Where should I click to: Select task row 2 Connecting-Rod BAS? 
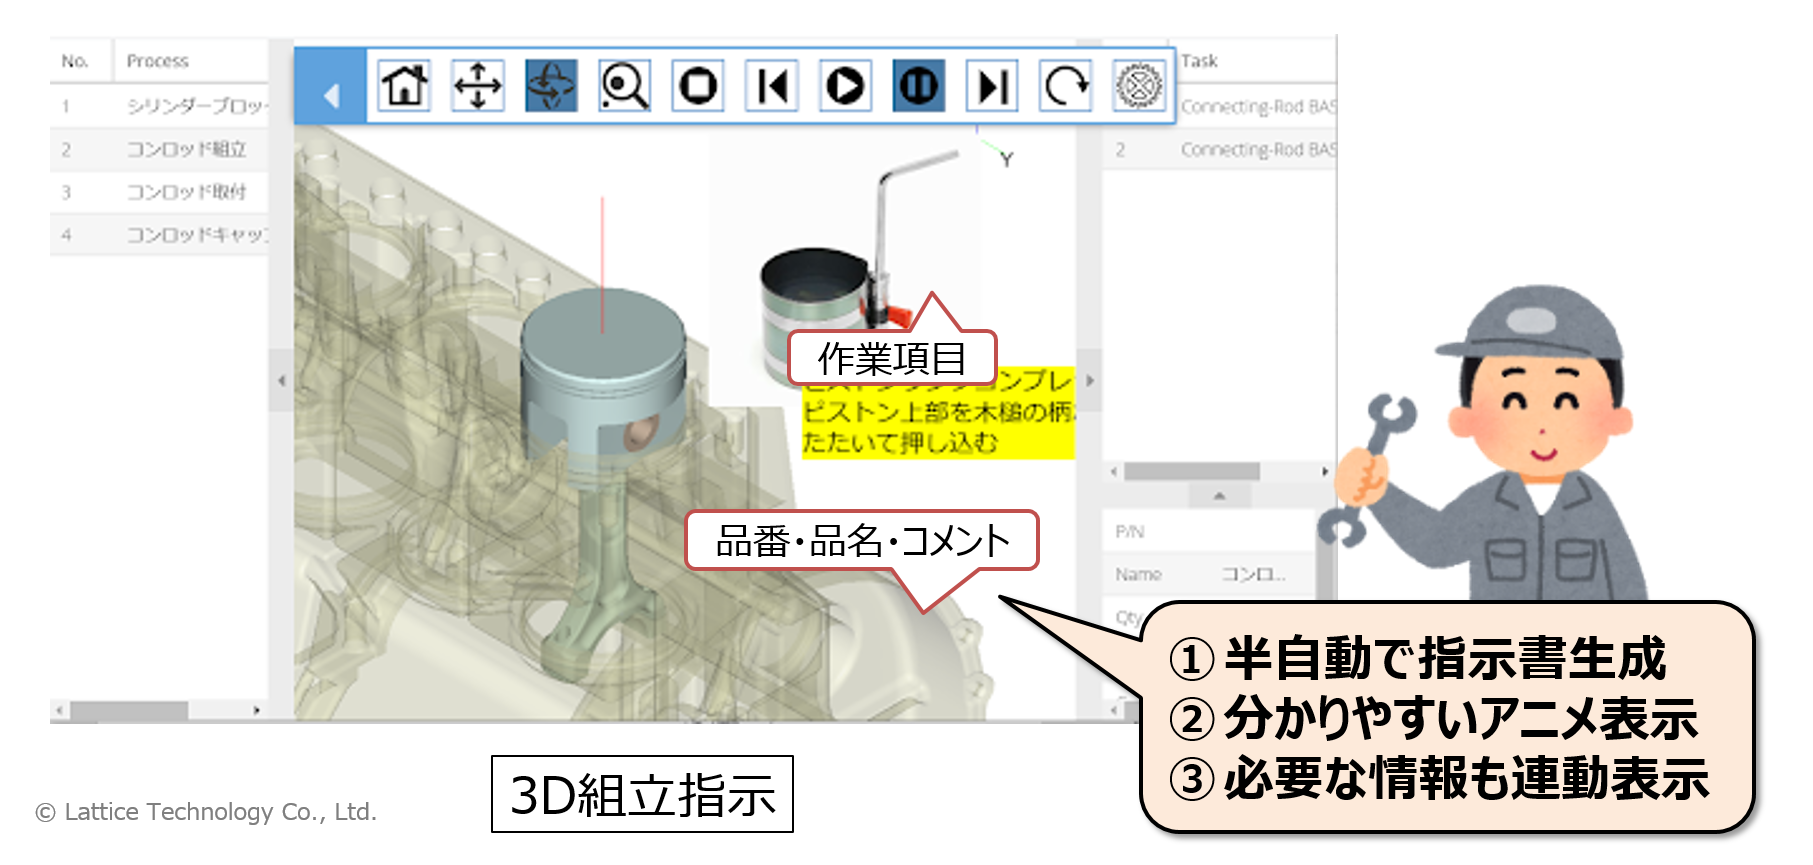click(x=1219, y=149)
